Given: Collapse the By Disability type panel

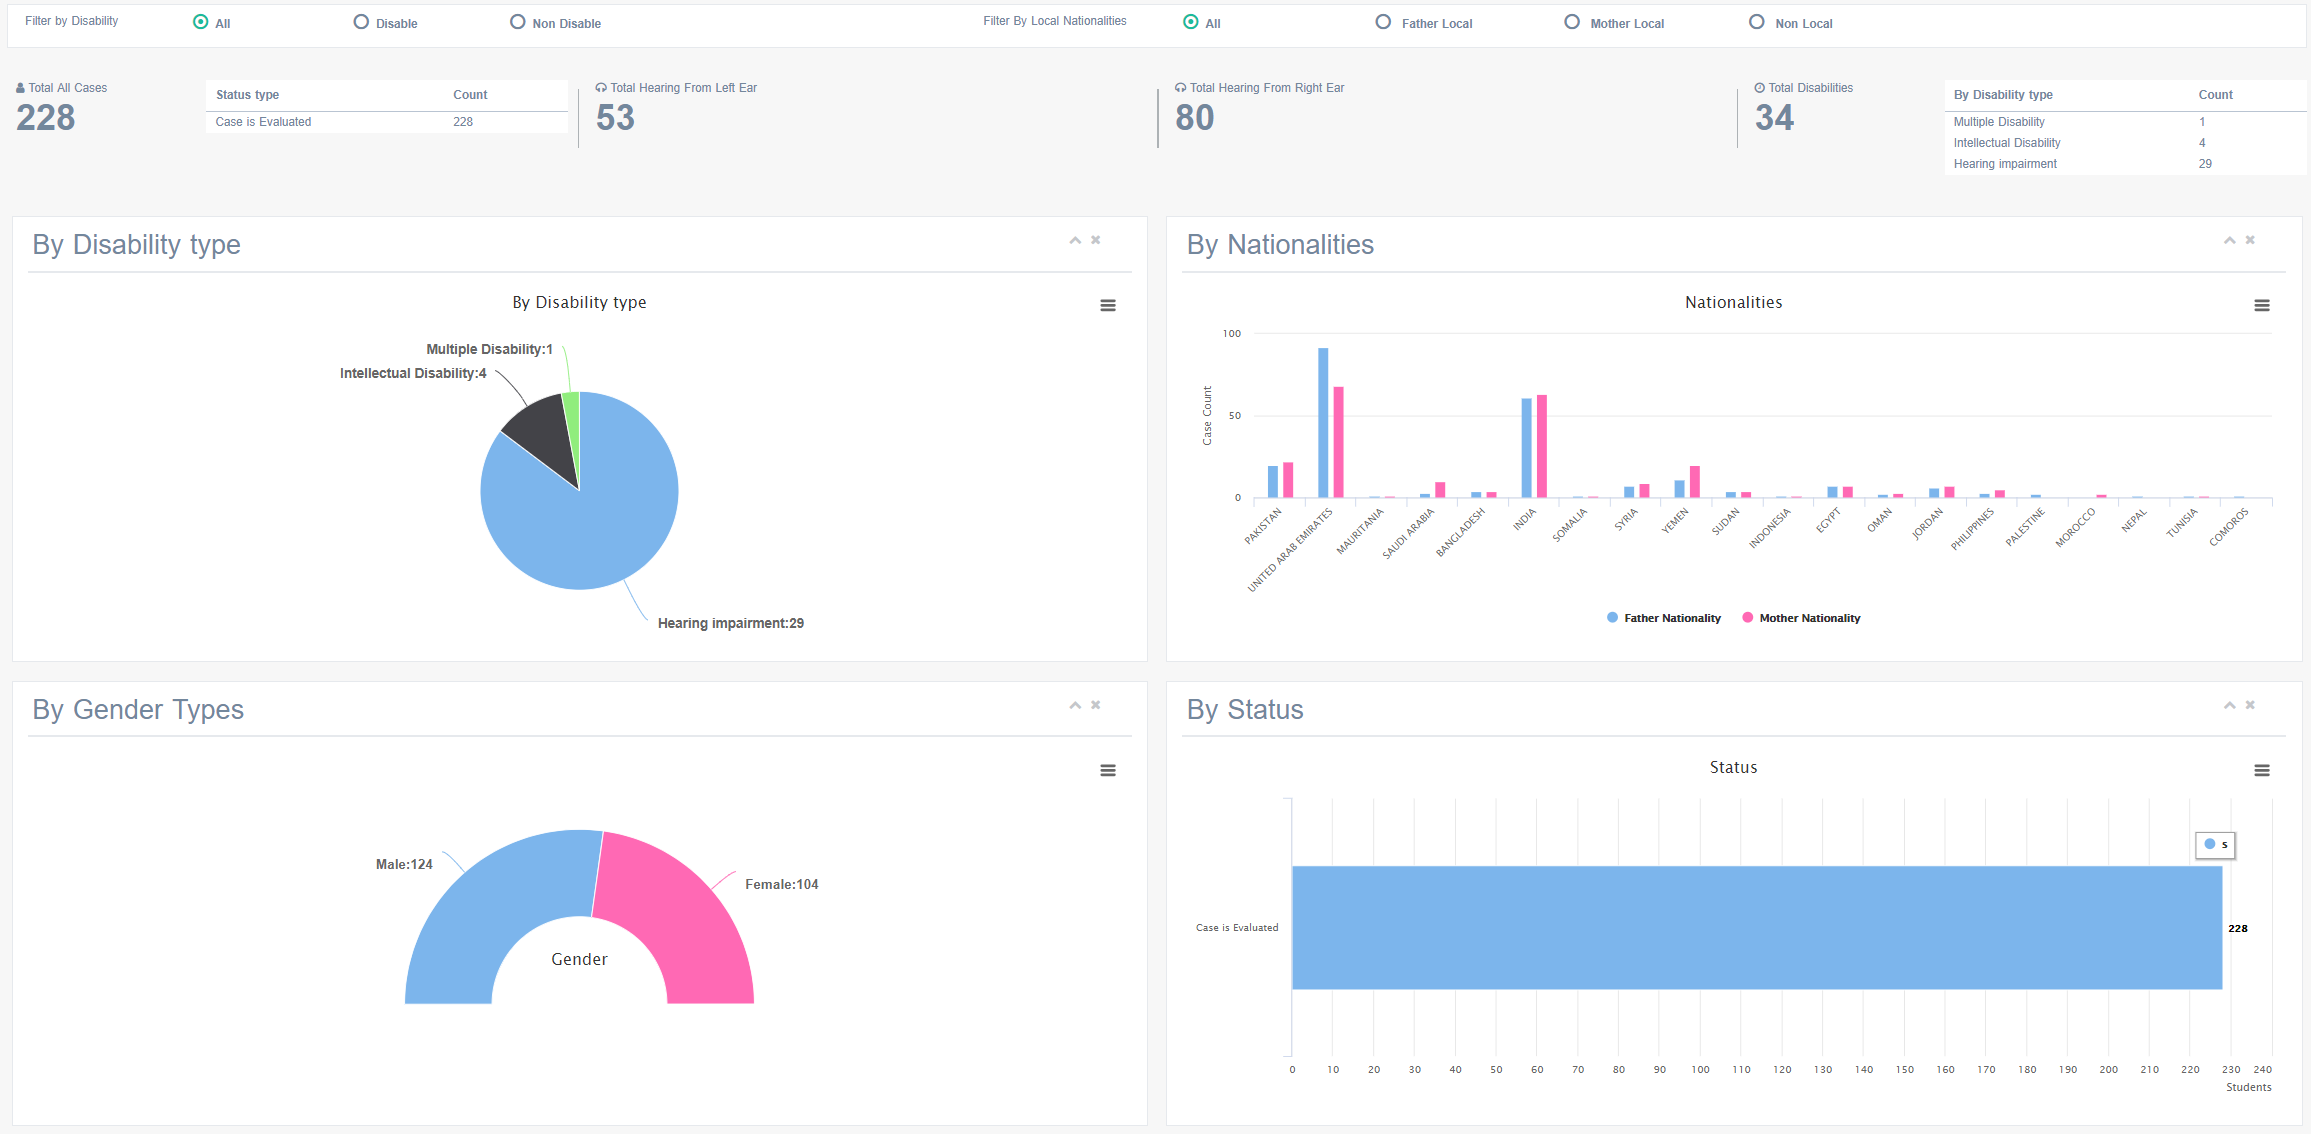Looking at the screenshot, I should tap(1075, 240).
